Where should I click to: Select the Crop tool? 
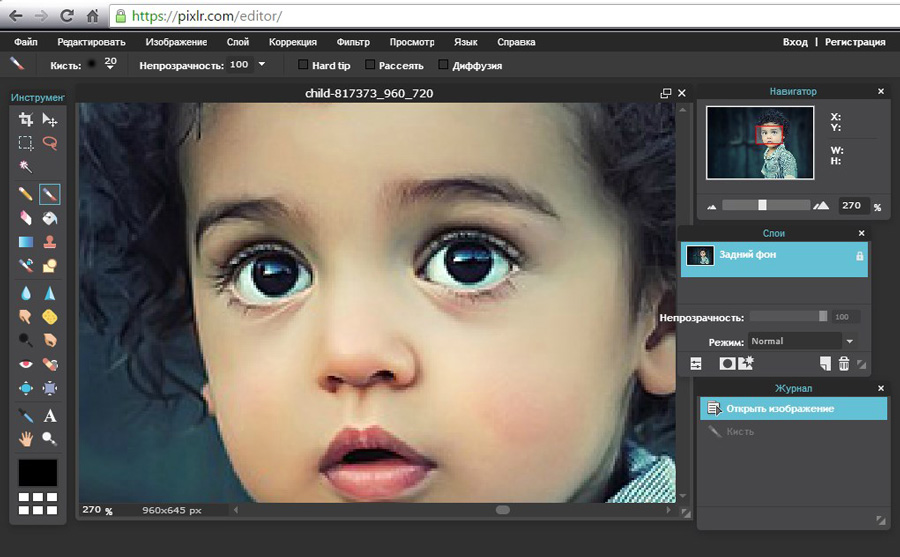26,120
